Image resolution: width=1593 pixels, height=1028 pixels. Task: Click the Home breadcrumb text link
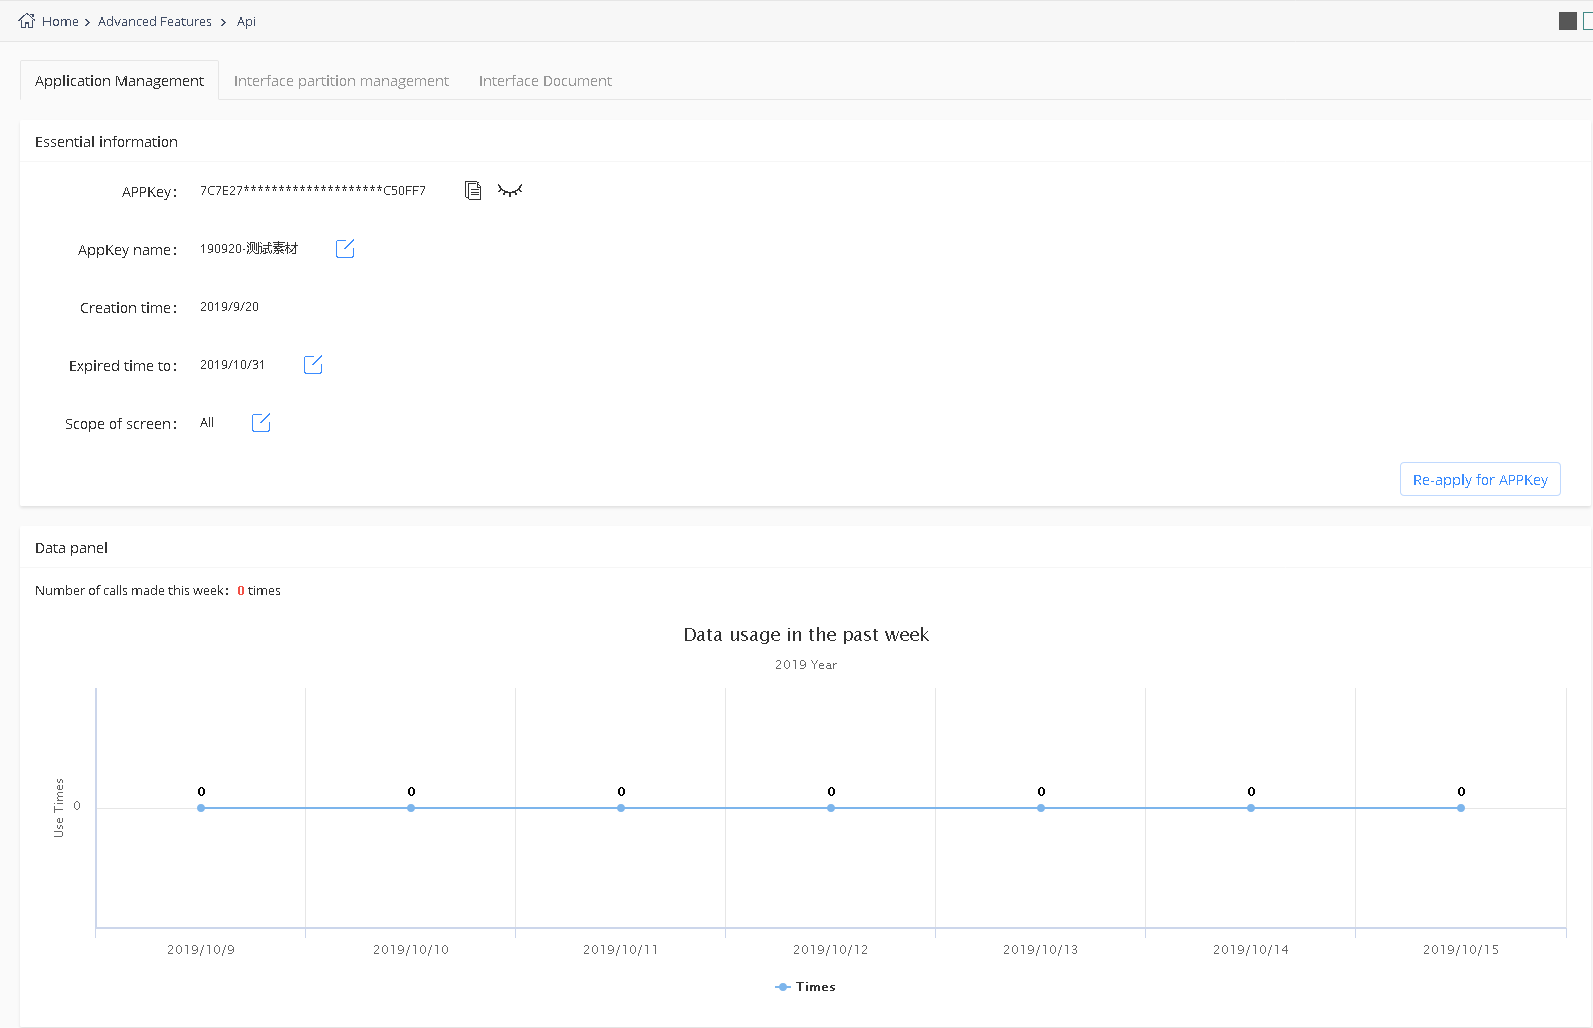coord(60,21)
